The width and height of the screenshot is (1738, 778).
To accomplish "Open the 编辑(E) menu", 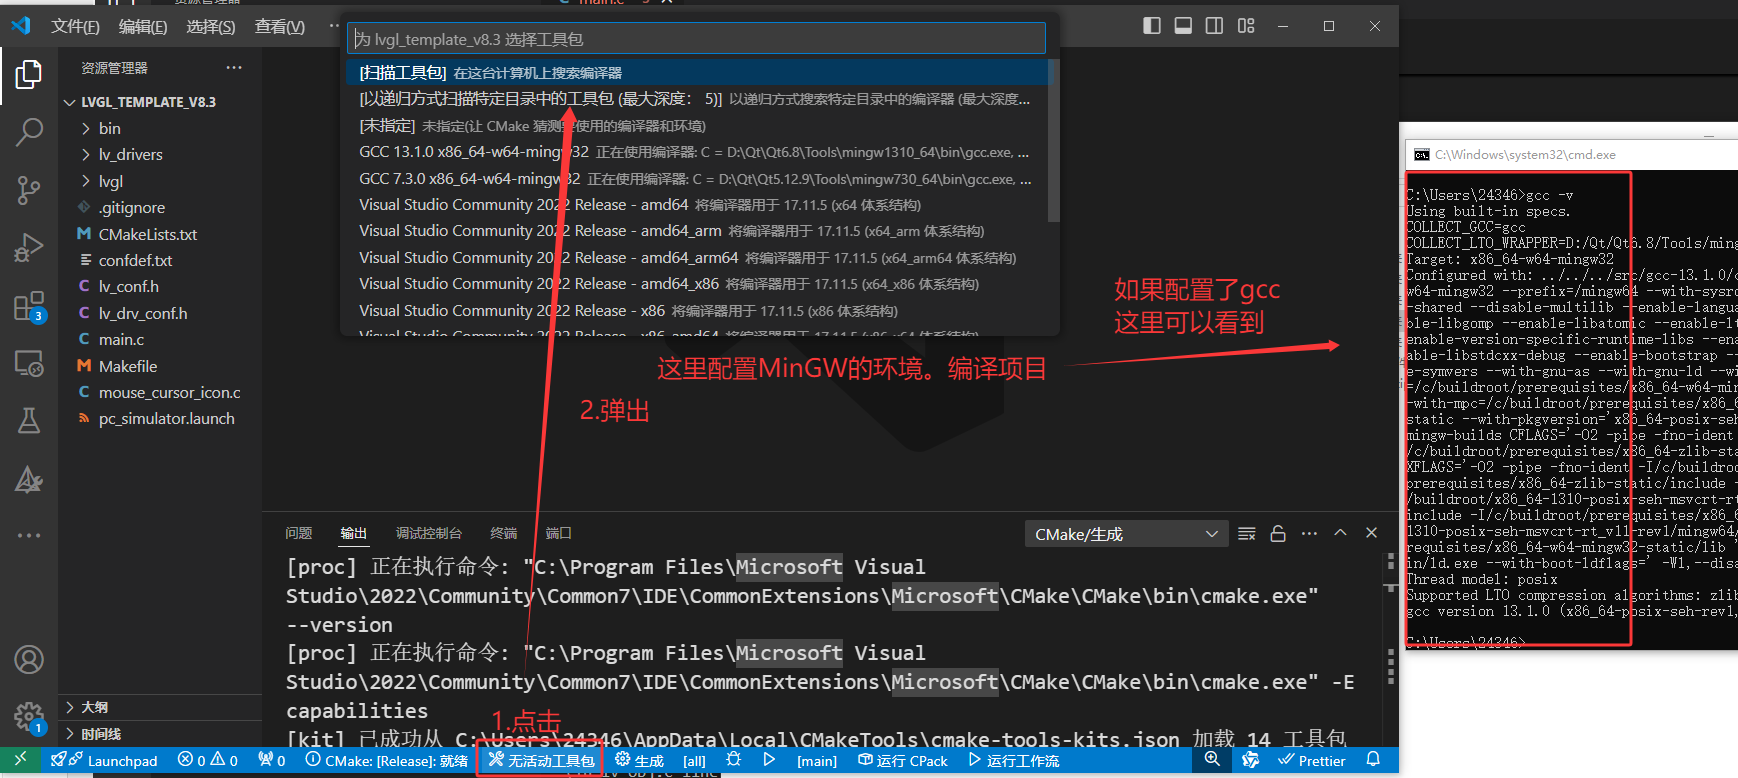I will click(x=143, y=26).
